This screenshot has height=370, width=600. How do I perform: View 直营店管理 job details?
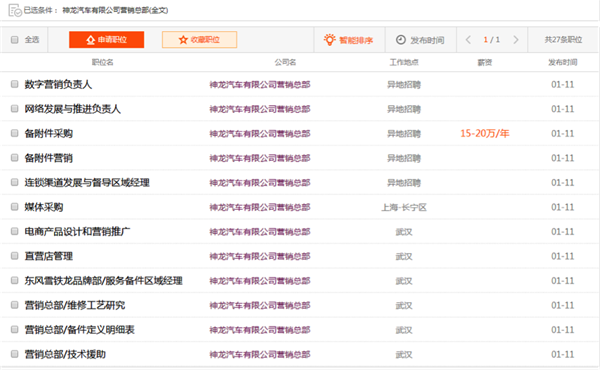[x=49, y=256]
